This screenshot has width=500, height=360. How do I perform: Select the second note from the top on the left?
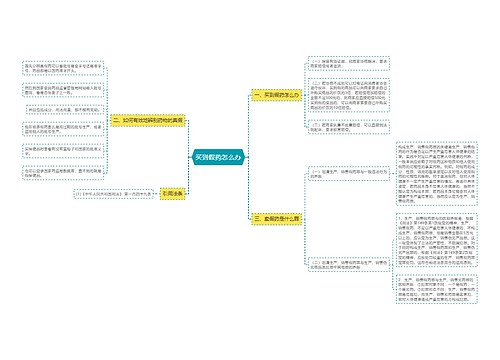(63, 90)
